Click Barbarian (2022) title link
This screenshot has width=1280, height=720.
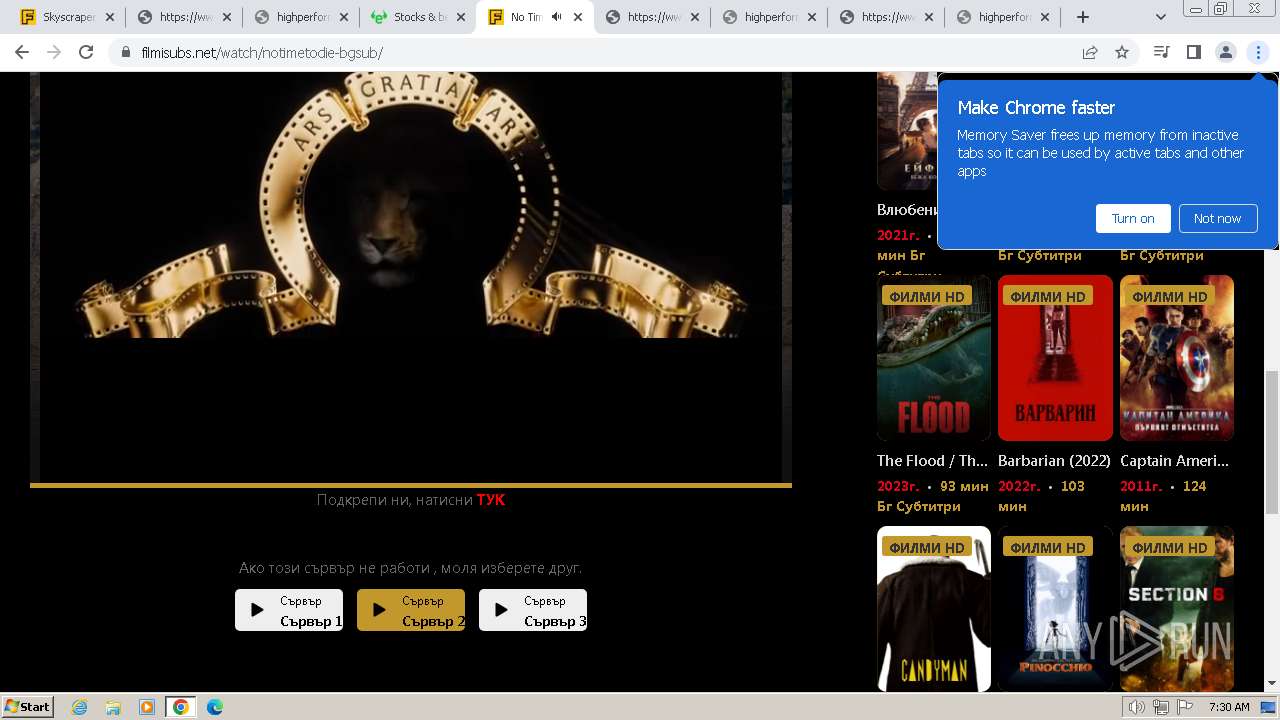[x=1055, y=461]
